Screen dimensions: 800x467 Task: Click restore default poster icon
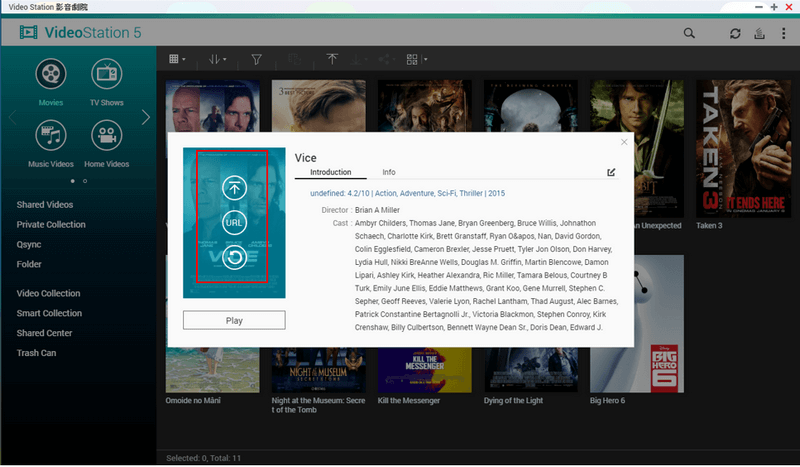point(234,257)
